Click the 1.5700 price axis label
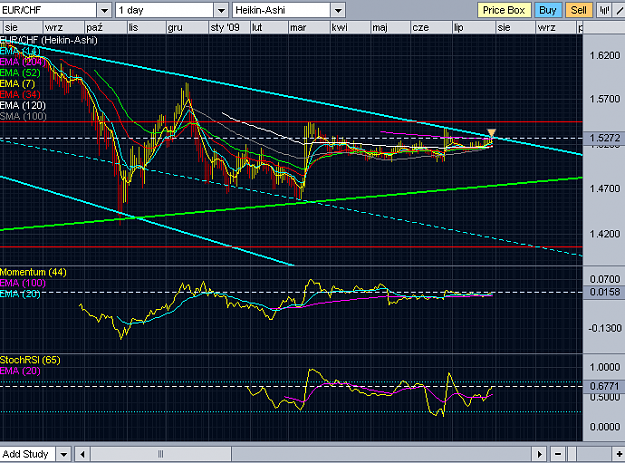Viewport: 625px width, 463px height. pyautogui.click(x=605, y=99)
